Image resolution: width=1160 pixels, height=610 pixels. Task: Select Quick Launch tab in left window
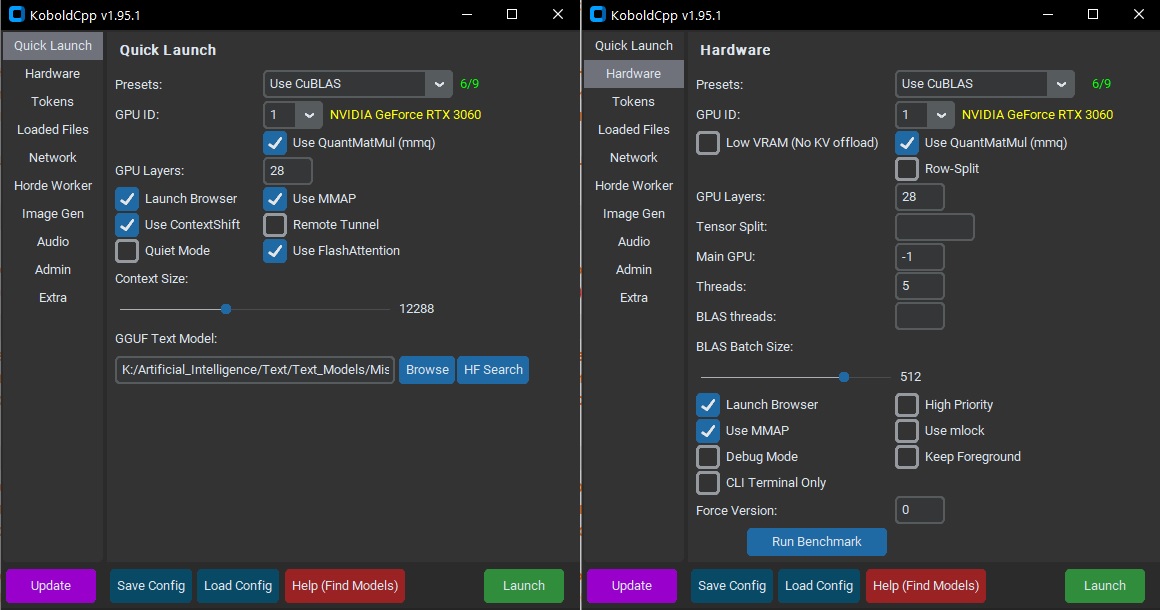tap(53, 46)
